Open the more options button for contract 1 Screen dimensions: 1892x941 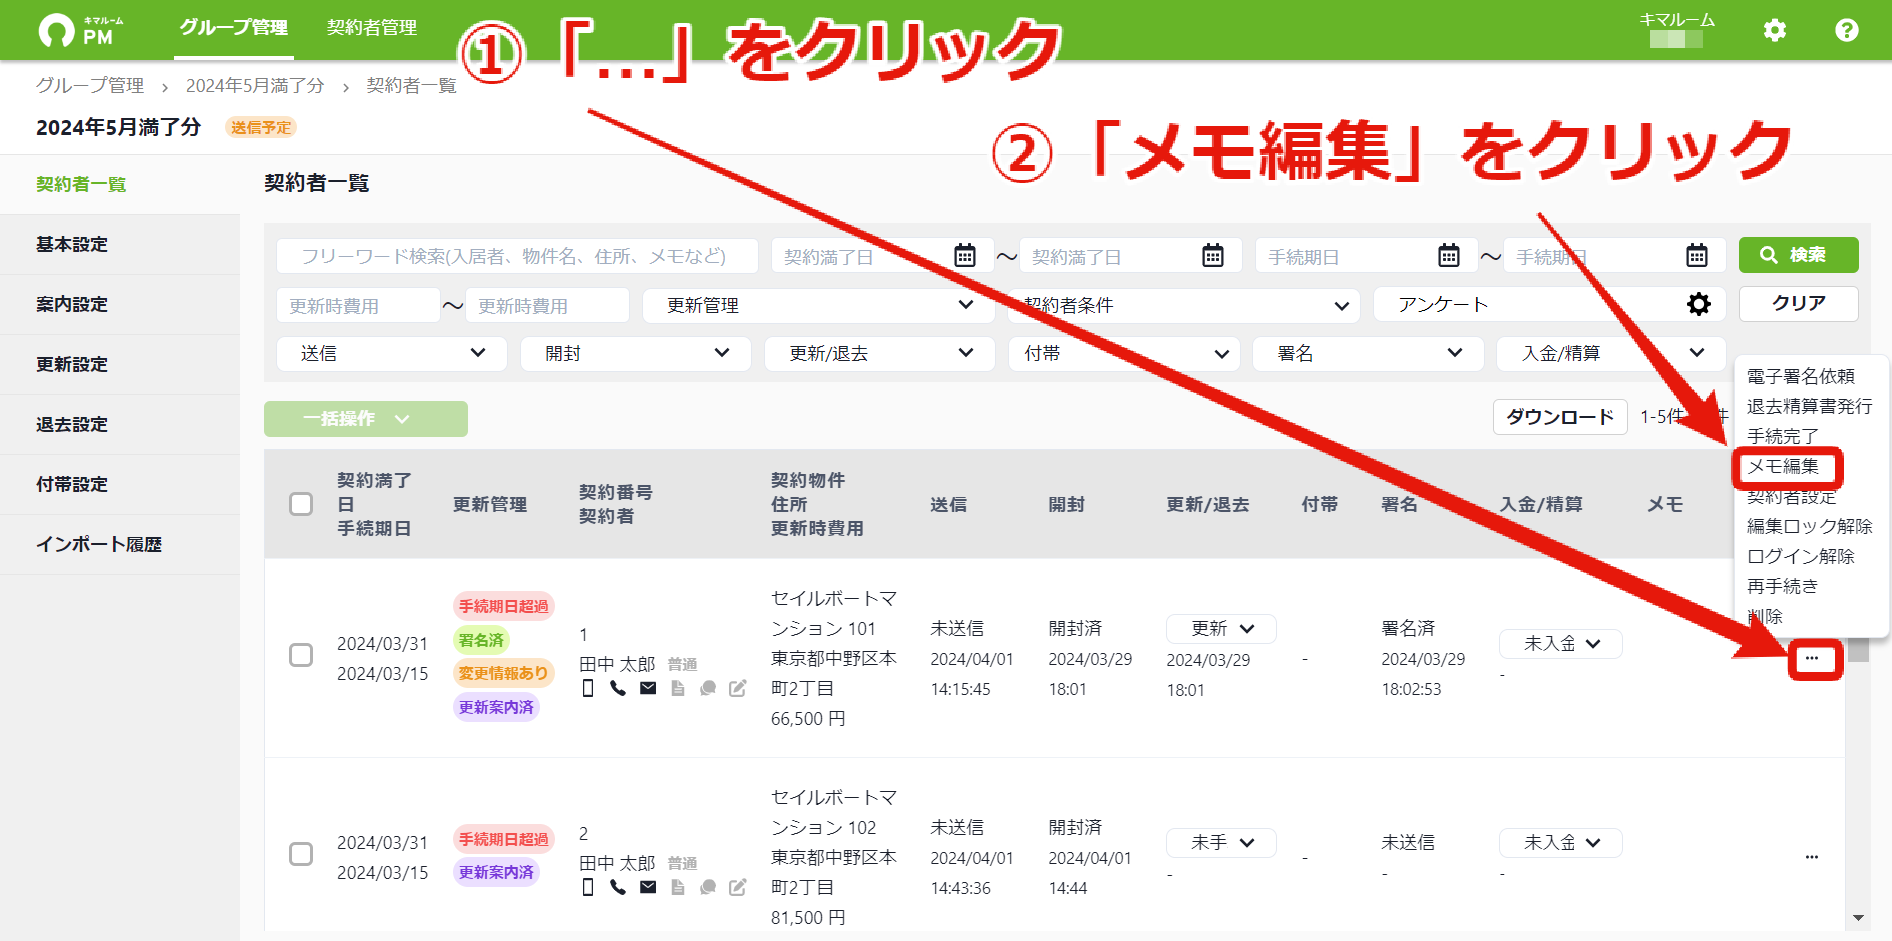tap(1812, 658)
